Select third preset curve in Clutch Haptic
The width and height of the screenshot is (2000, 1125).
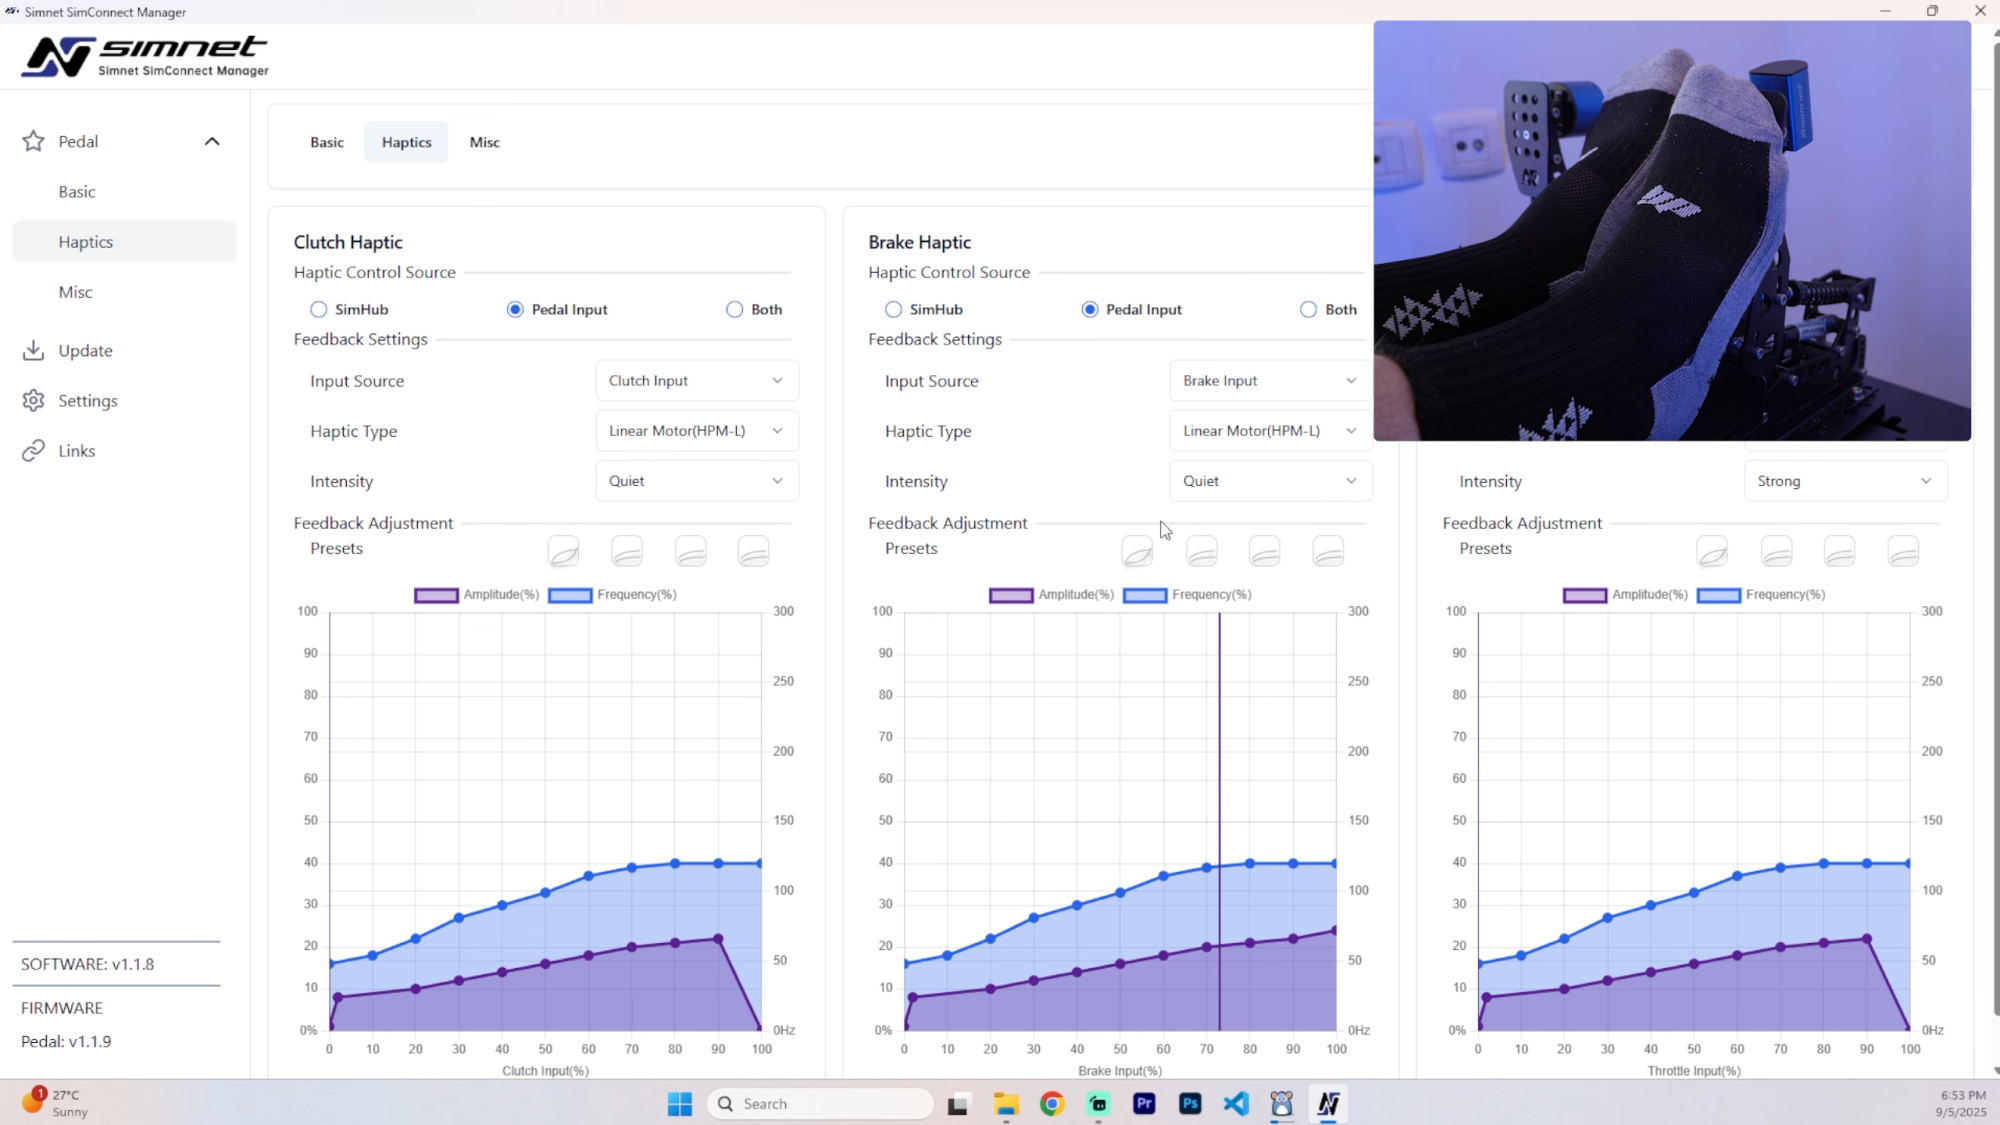690,551
